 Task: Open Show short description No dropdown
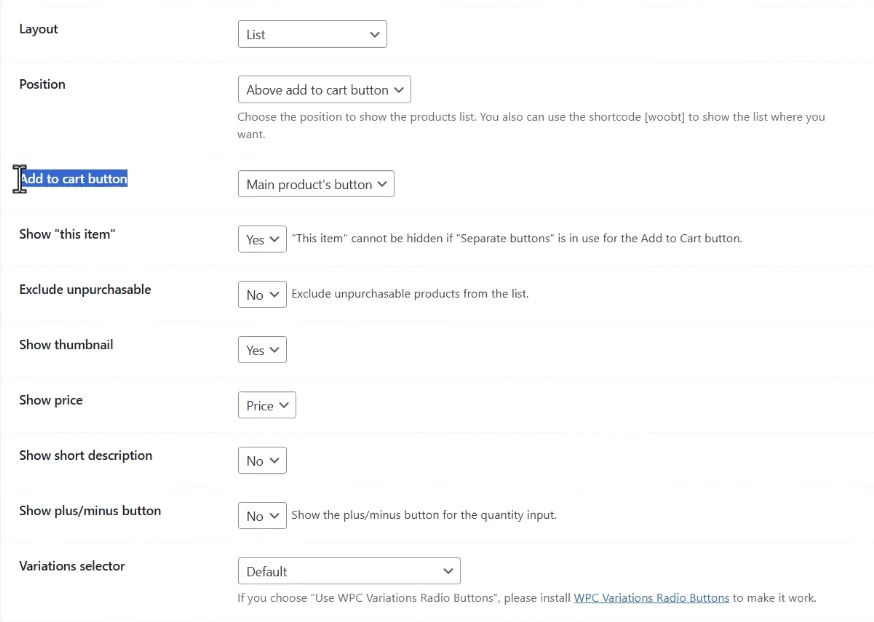click(262, 460)
